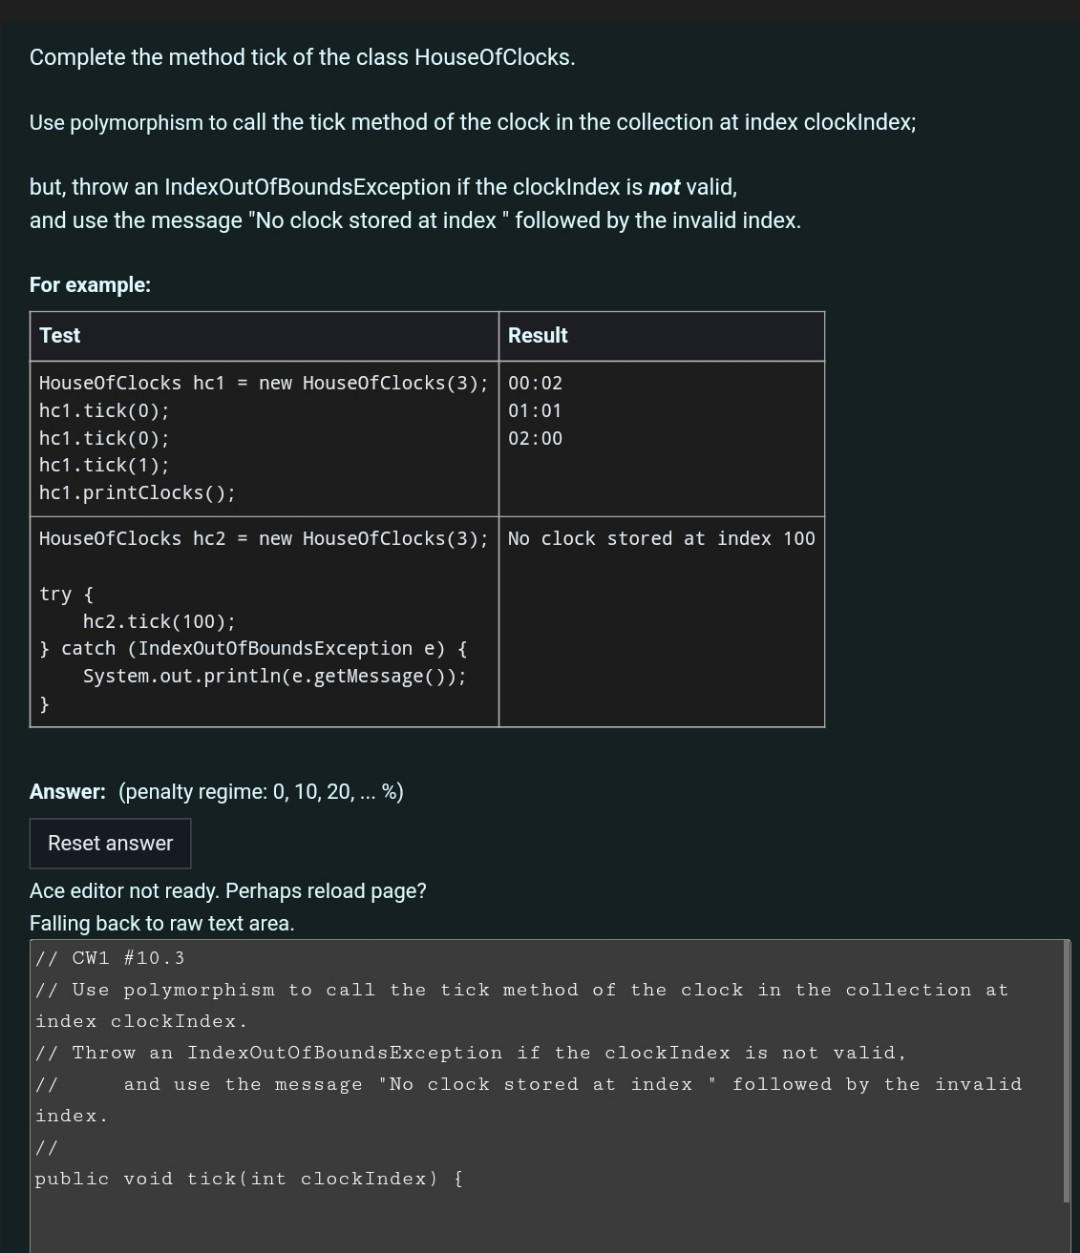Select the Result column header
The width and height of the screenshot is (1080, 1253).
tap(537, 335)
